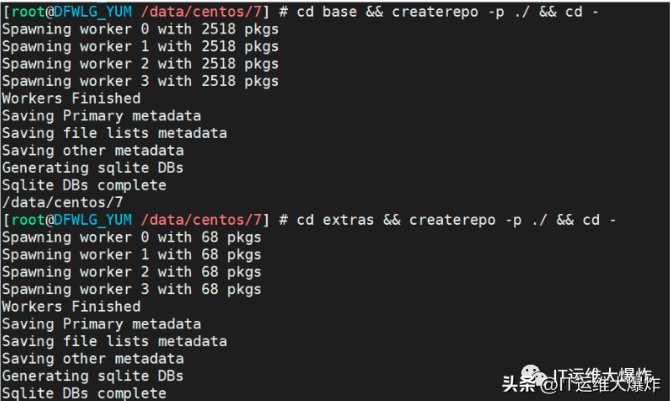
Task: Click 'Spawning worker 3 with 68 pkgs' line
Action: click(x=131, y=289)
